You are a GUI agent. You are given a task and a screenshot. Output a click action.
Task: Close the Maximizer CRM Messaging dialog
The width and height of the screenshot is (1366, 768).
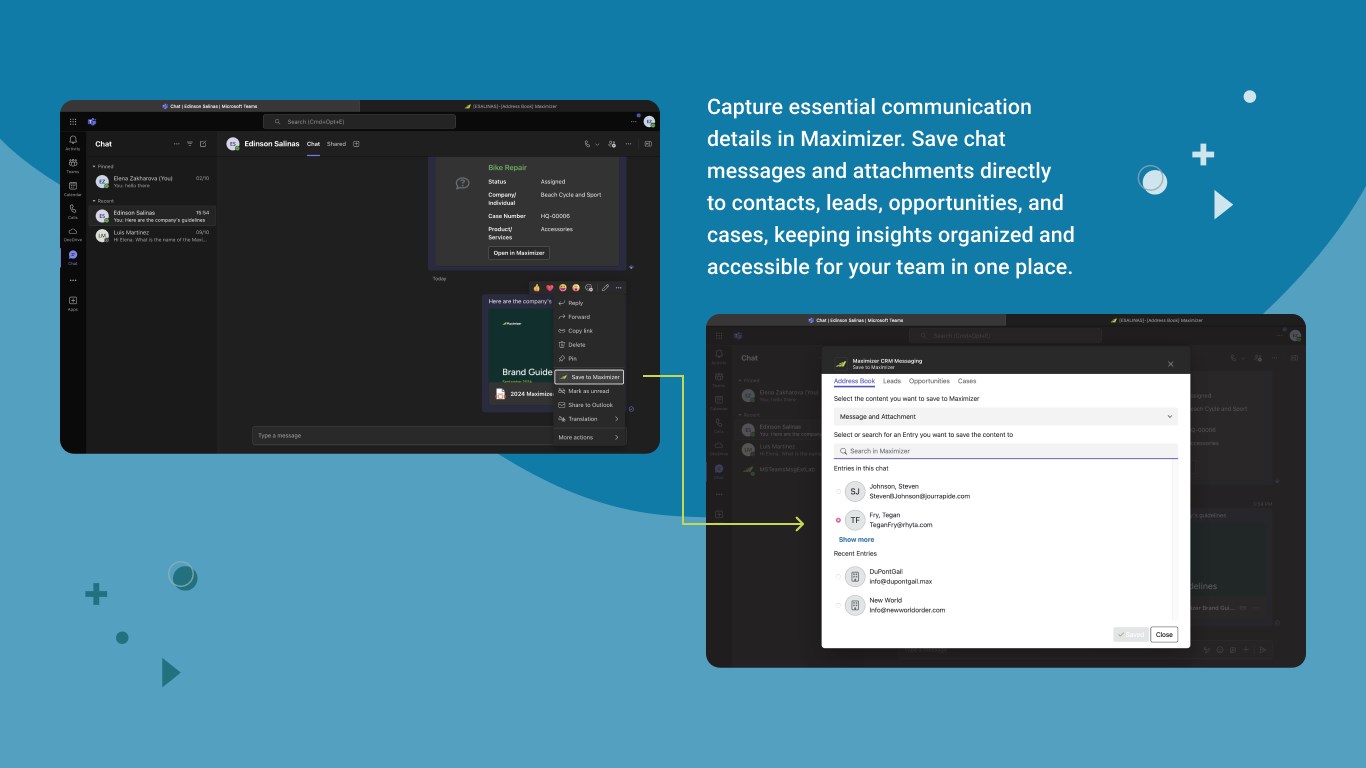point(1171,364)
